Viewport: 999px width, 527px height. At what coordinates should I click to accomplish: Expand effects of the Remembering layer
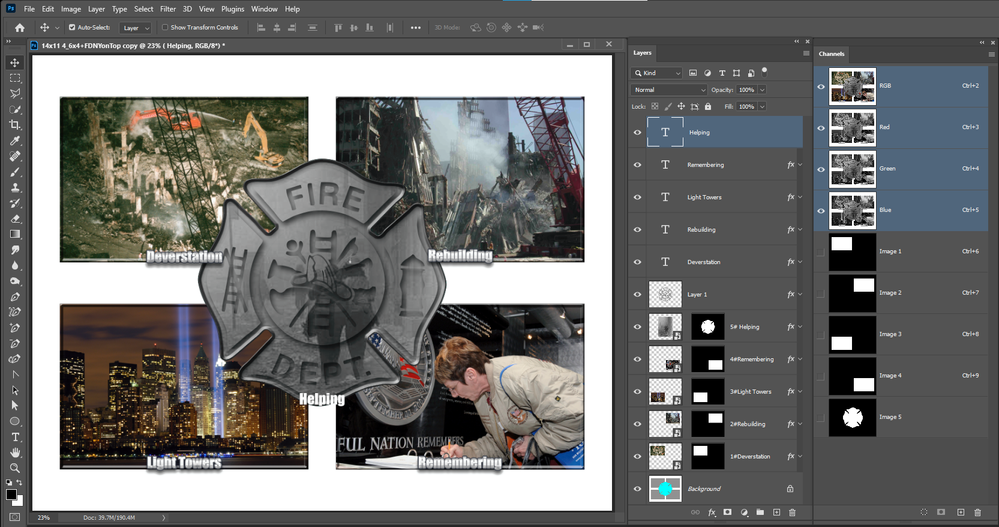point(800,165)
